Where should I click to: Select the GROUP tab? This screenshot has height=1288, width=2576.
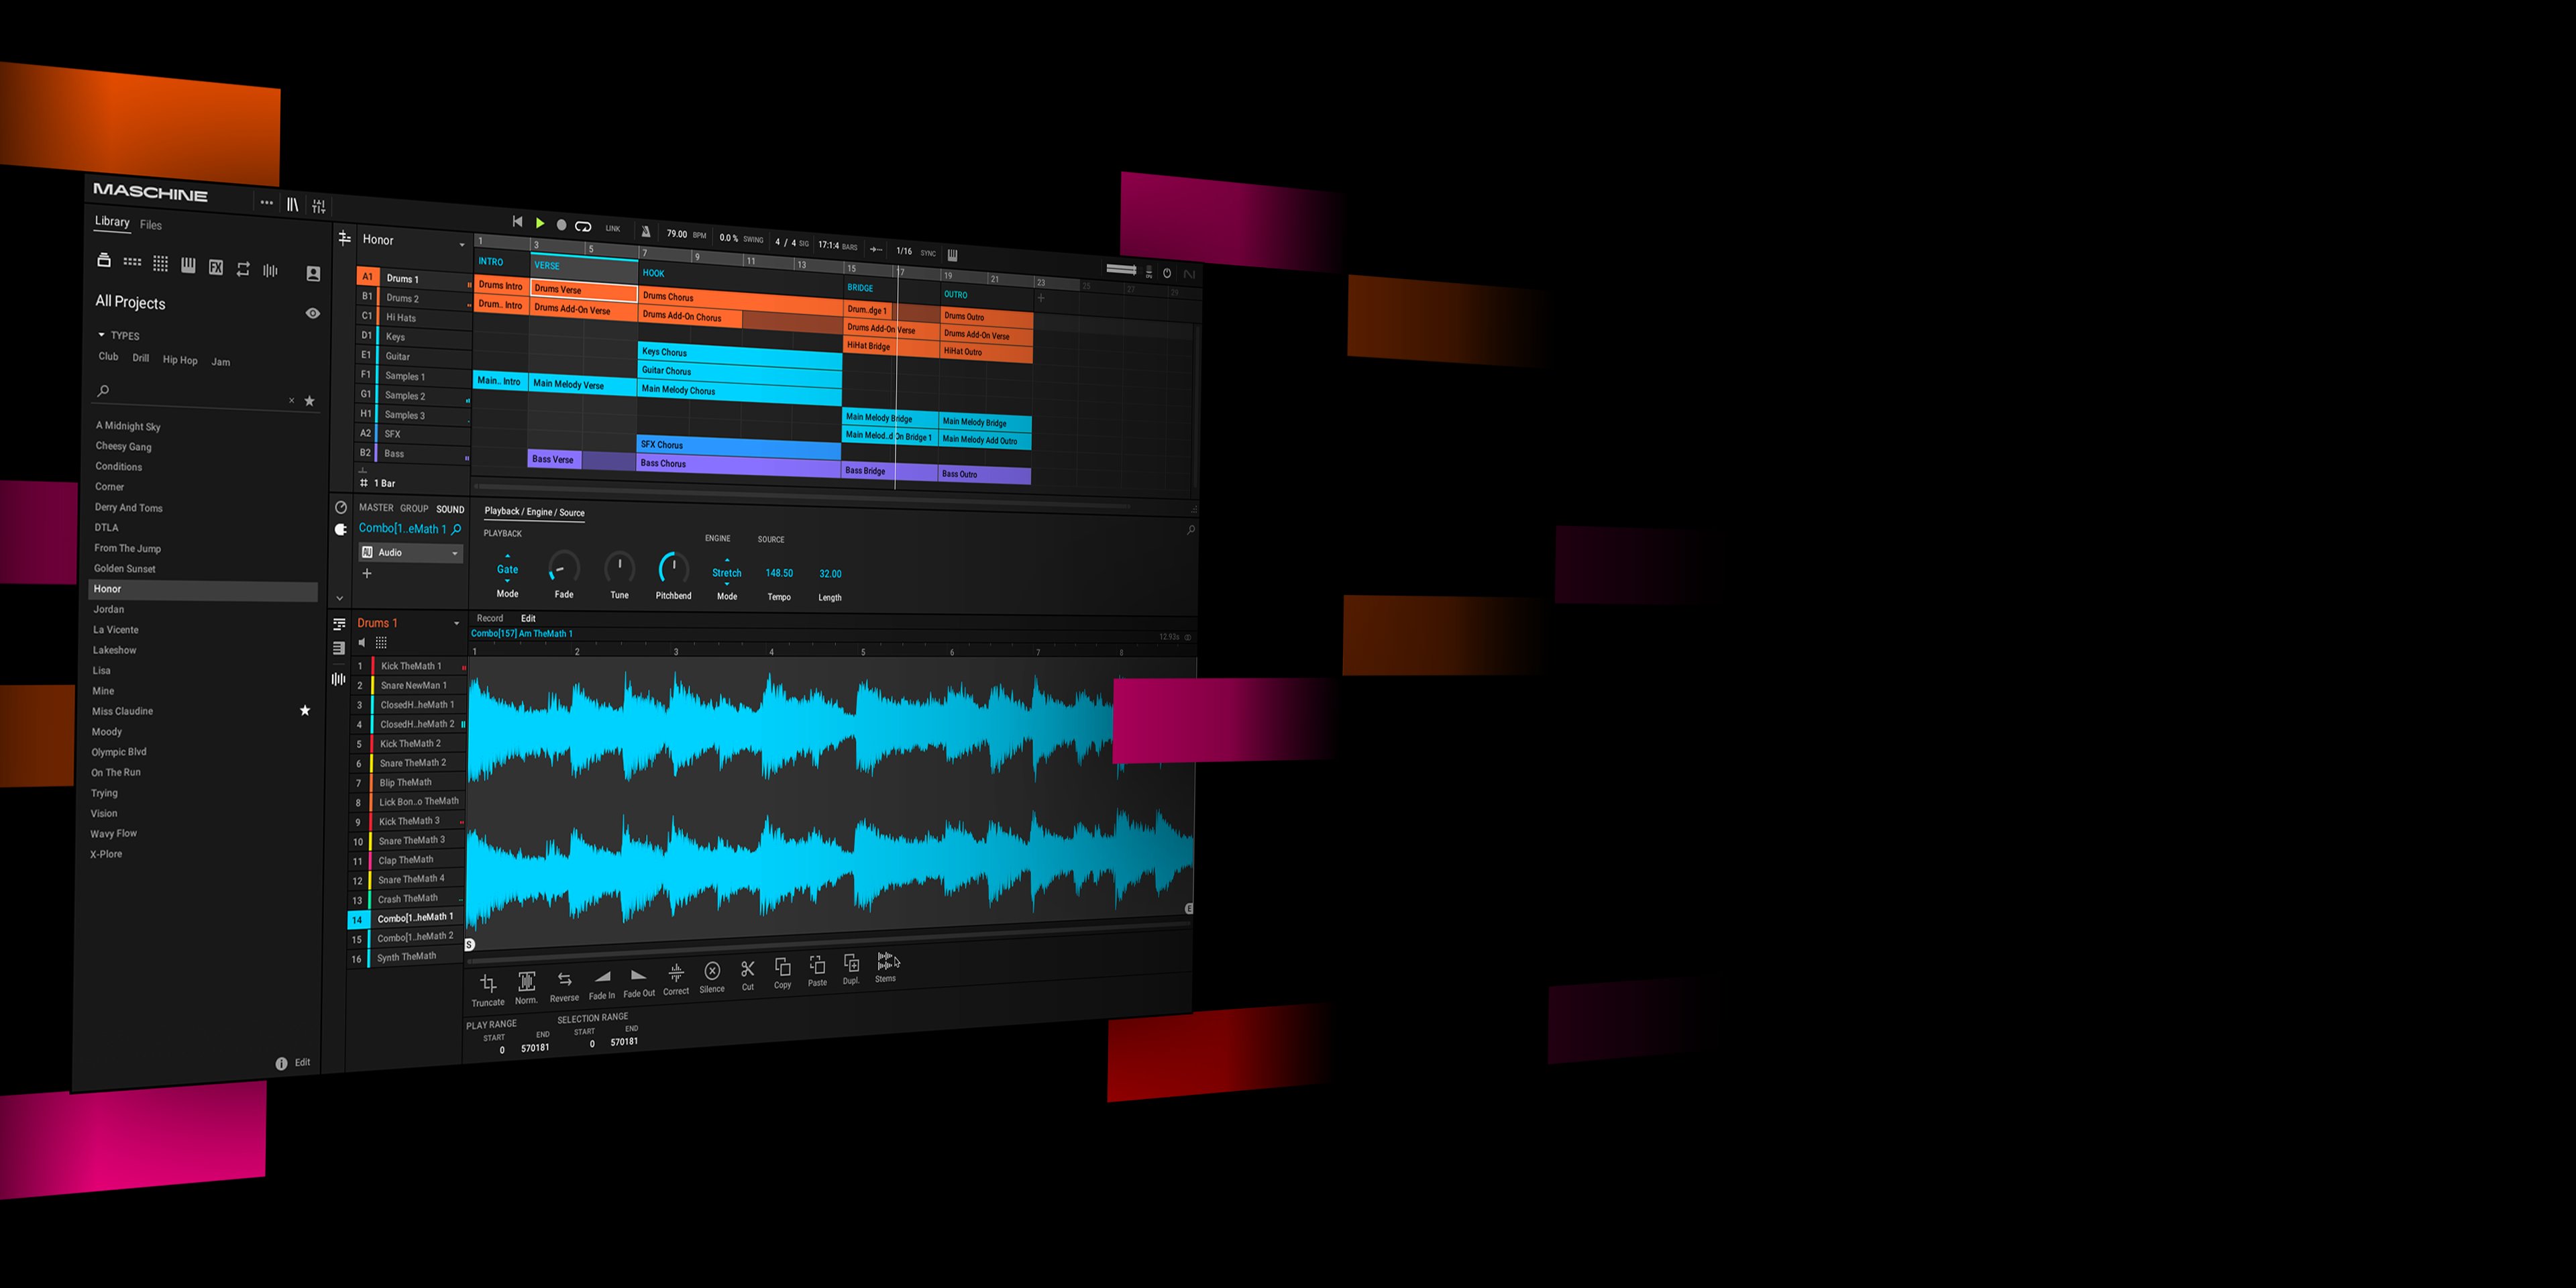click(x=413, y=508)
